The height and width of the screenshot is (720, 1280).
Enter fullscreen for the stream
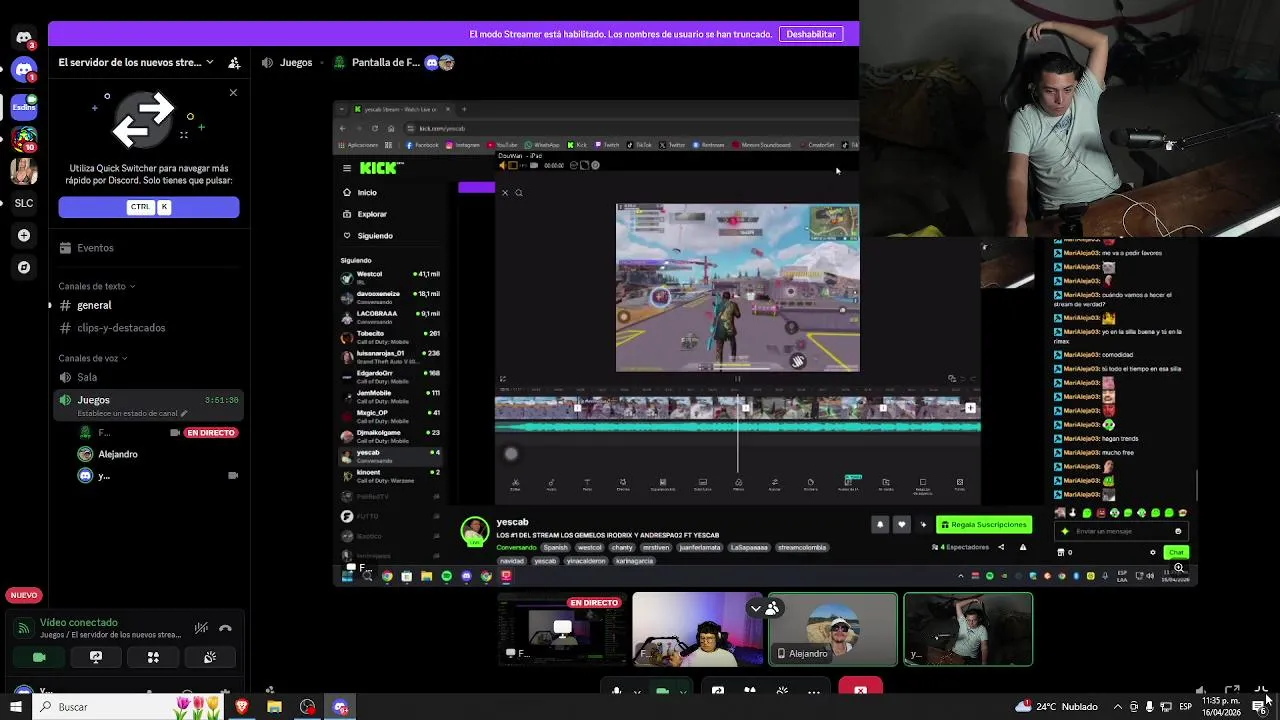[1261, 691]
